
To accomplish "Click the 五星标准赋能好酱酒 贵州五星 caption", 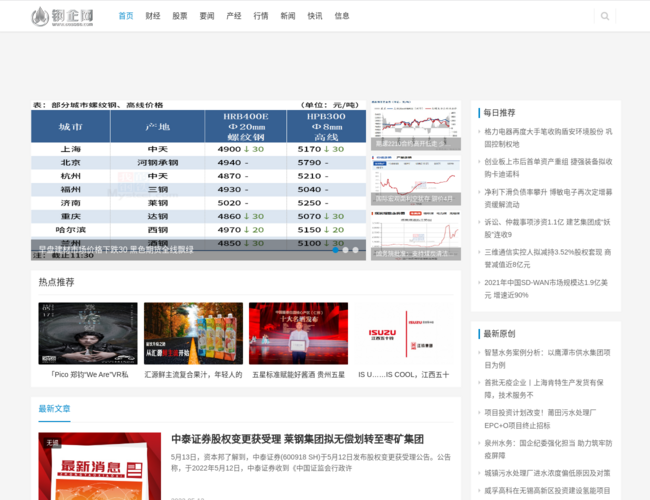I will click(x=298, y=374).
